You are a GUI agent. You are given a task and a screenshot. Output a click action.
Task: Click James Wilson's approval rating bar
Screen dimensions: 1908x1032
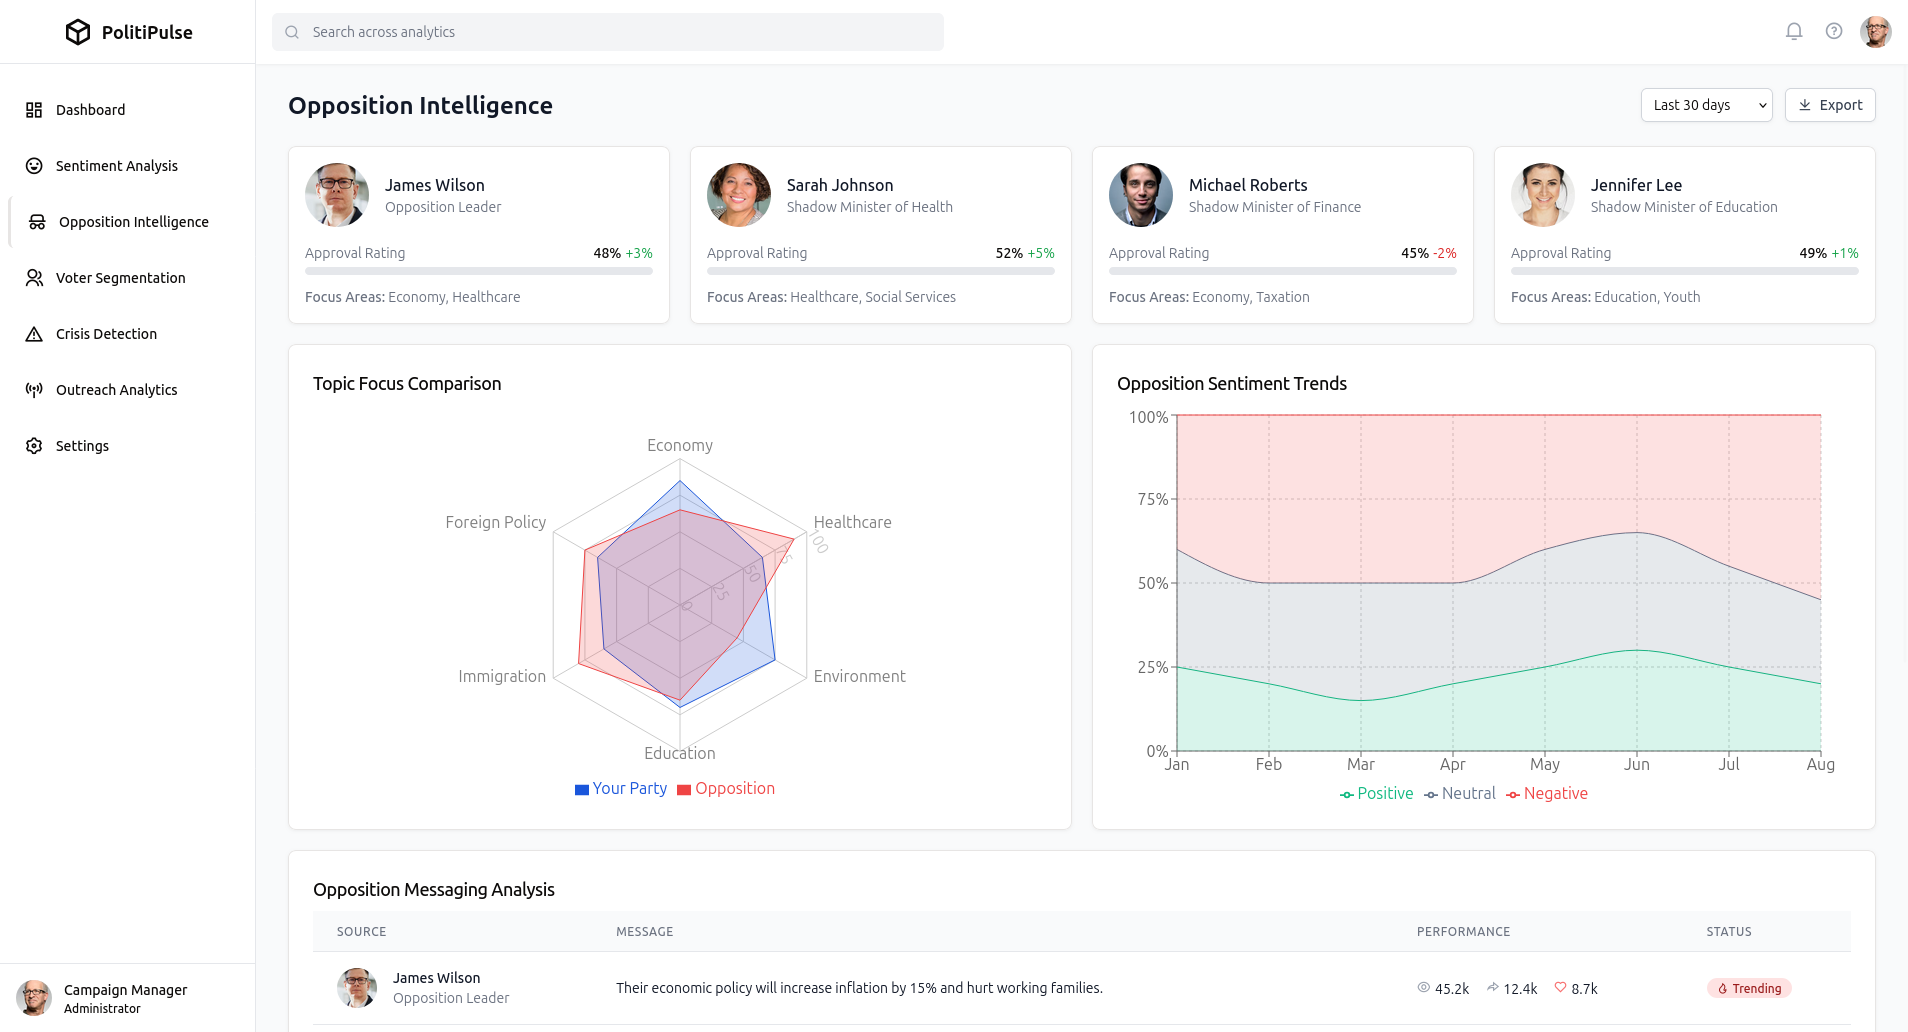pyautogui.click(x=479, y=271)
